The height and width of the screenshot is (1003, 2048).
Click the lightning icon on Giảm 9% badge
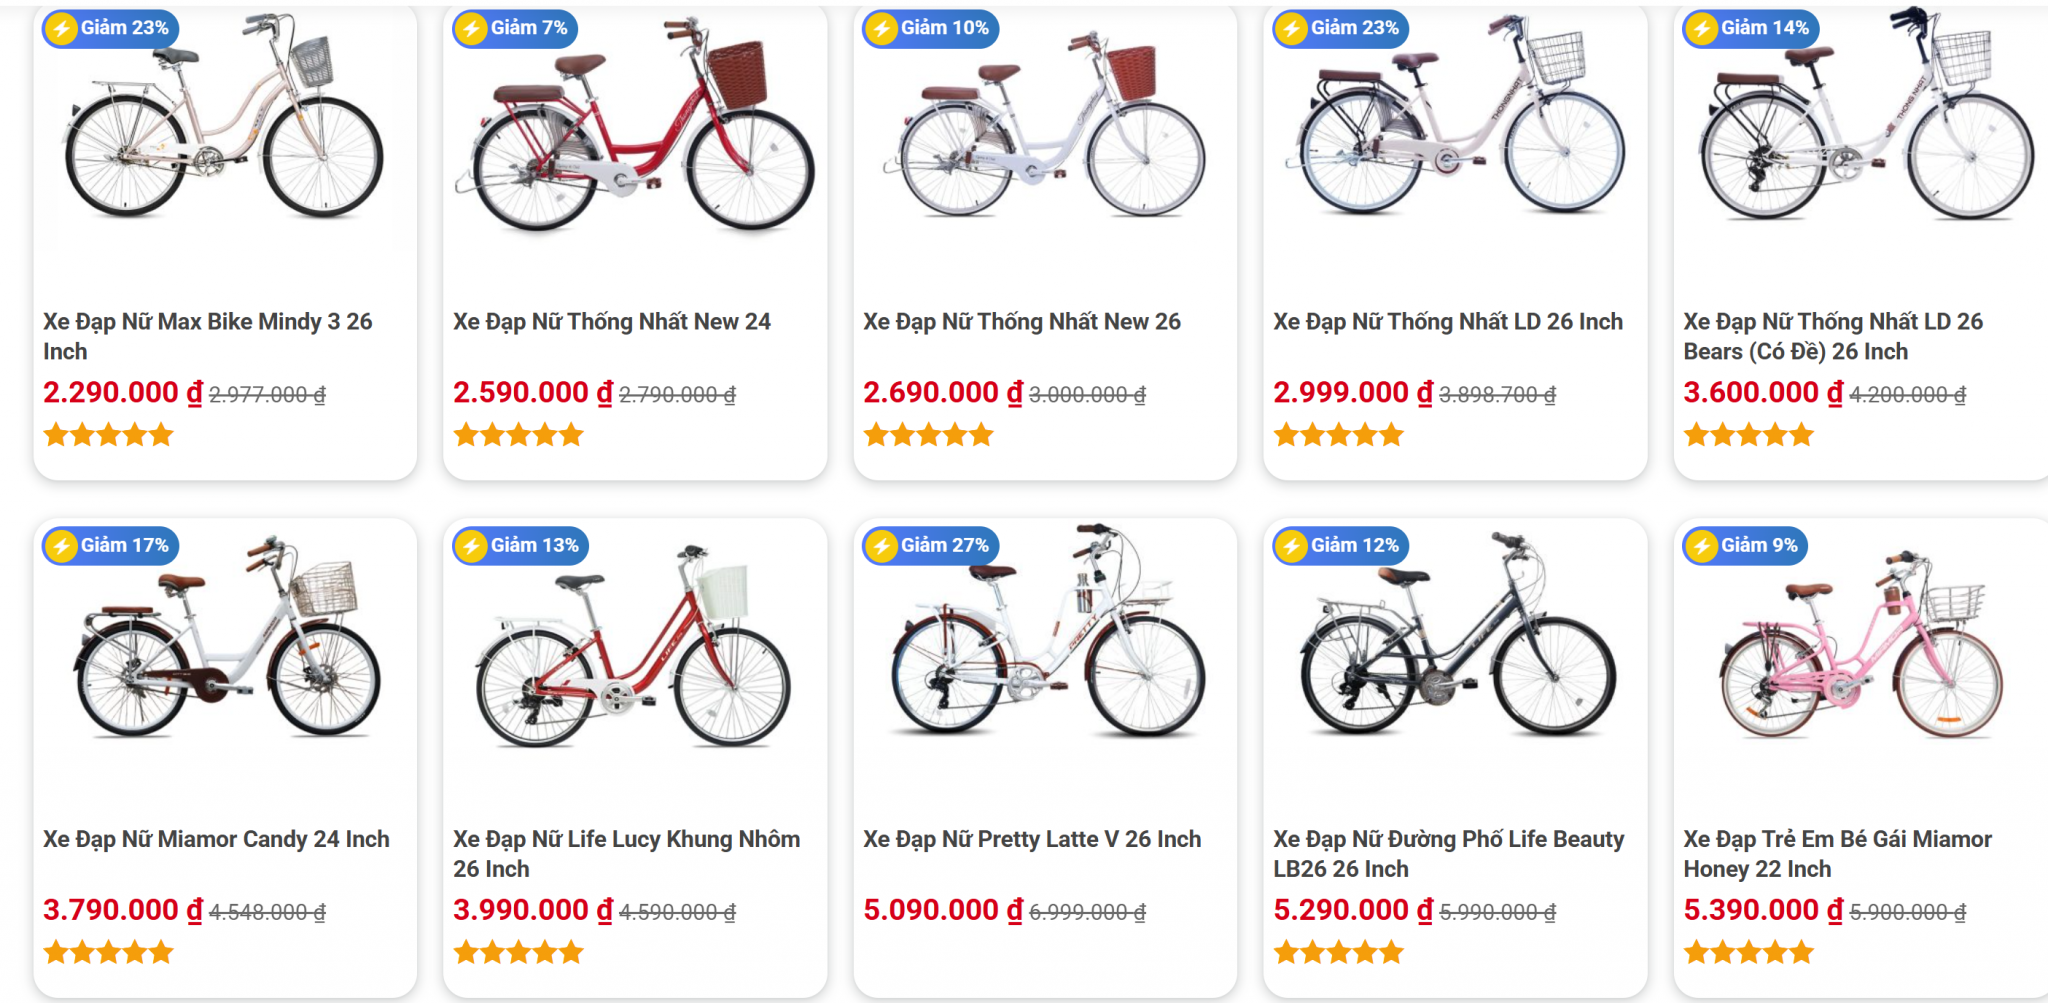[1701, 546]
